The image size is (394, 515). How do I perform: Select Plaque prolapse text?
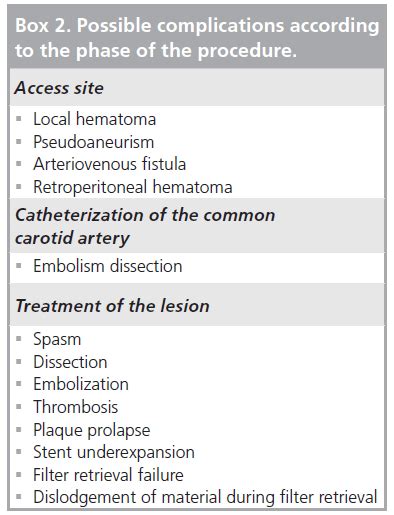[x=92, y=430]
